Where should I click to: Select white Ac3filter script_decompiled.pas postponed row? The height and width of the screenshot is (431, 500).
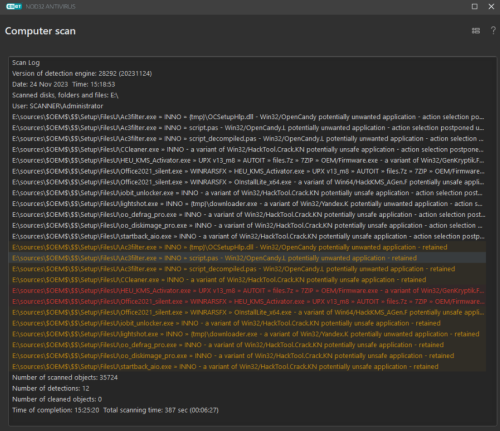[x=247, y=139]
